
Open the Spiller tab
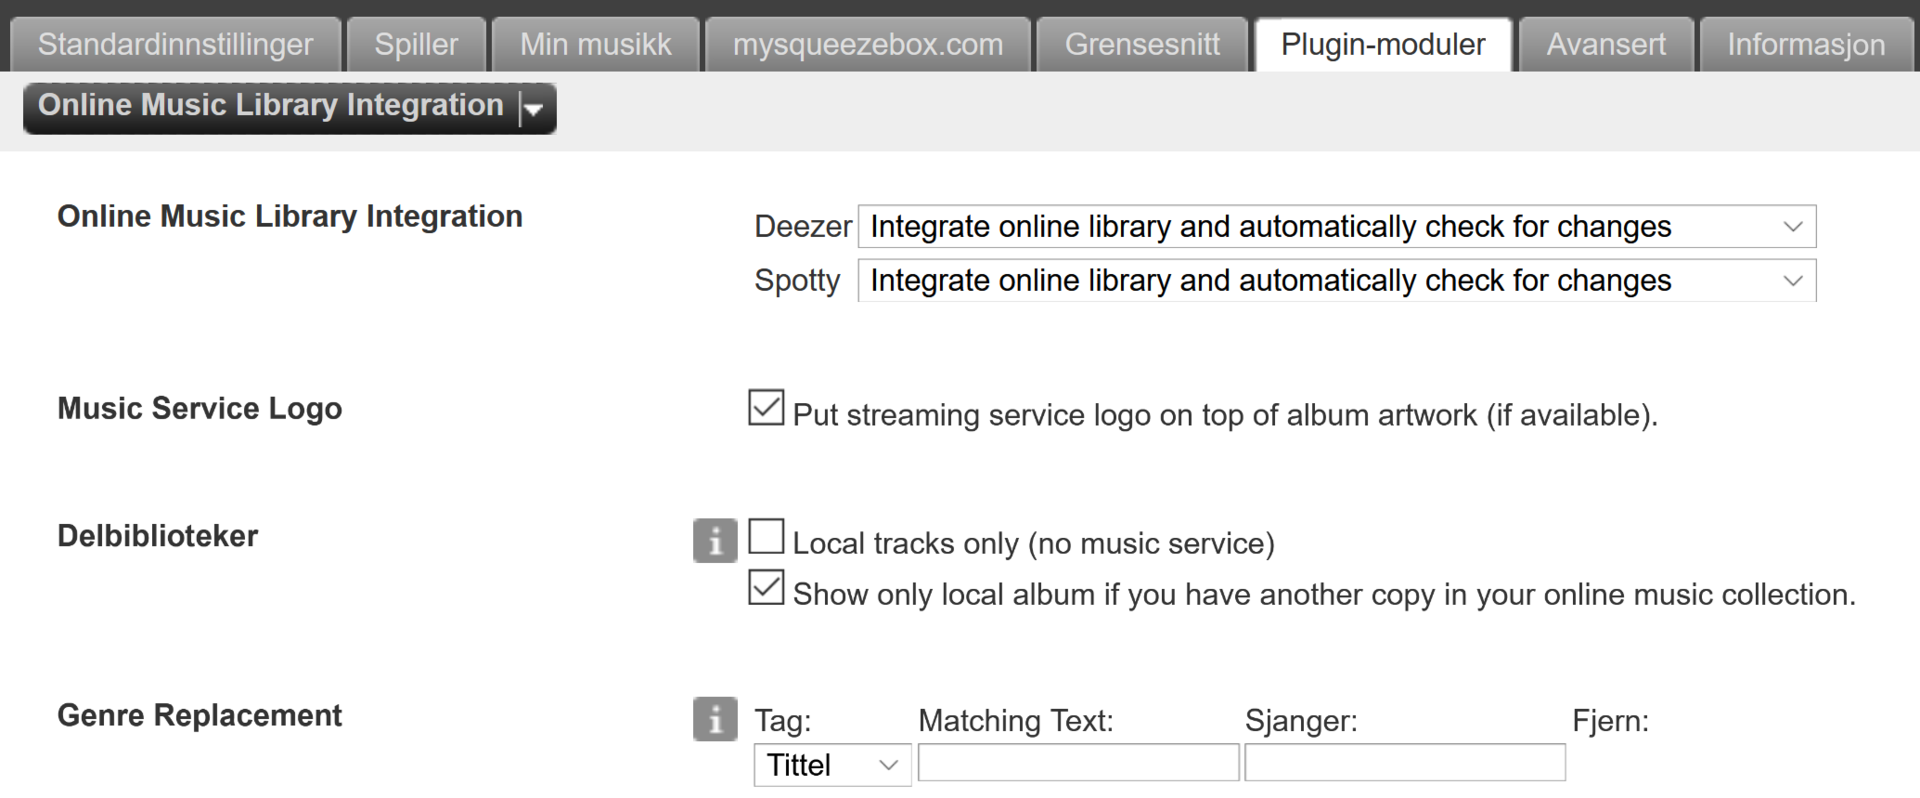click(x=416, y=45)
